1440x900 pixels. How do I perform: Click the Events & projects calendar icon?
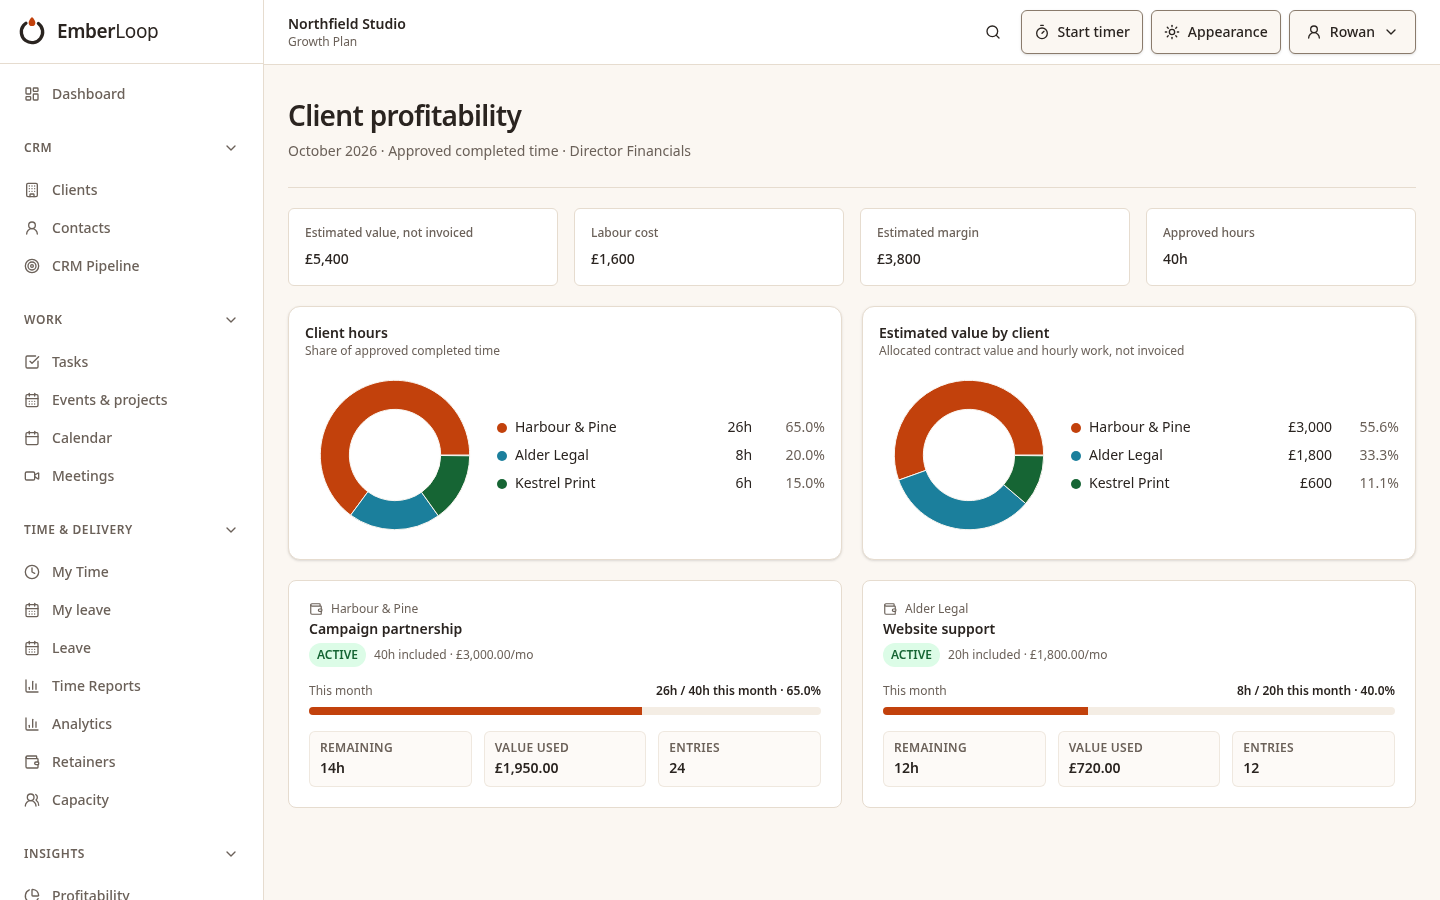pos(32,400)
